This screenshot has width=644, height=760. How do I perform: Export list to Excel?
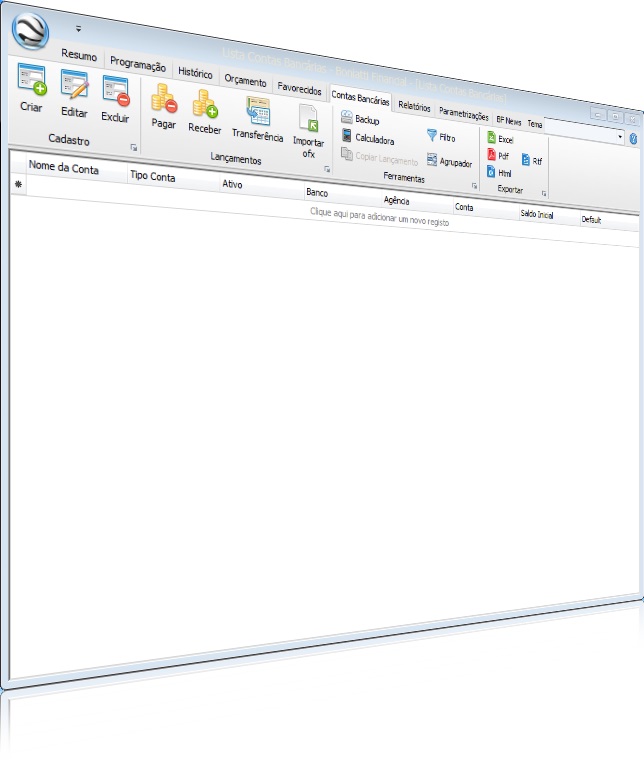pos(500,139)
